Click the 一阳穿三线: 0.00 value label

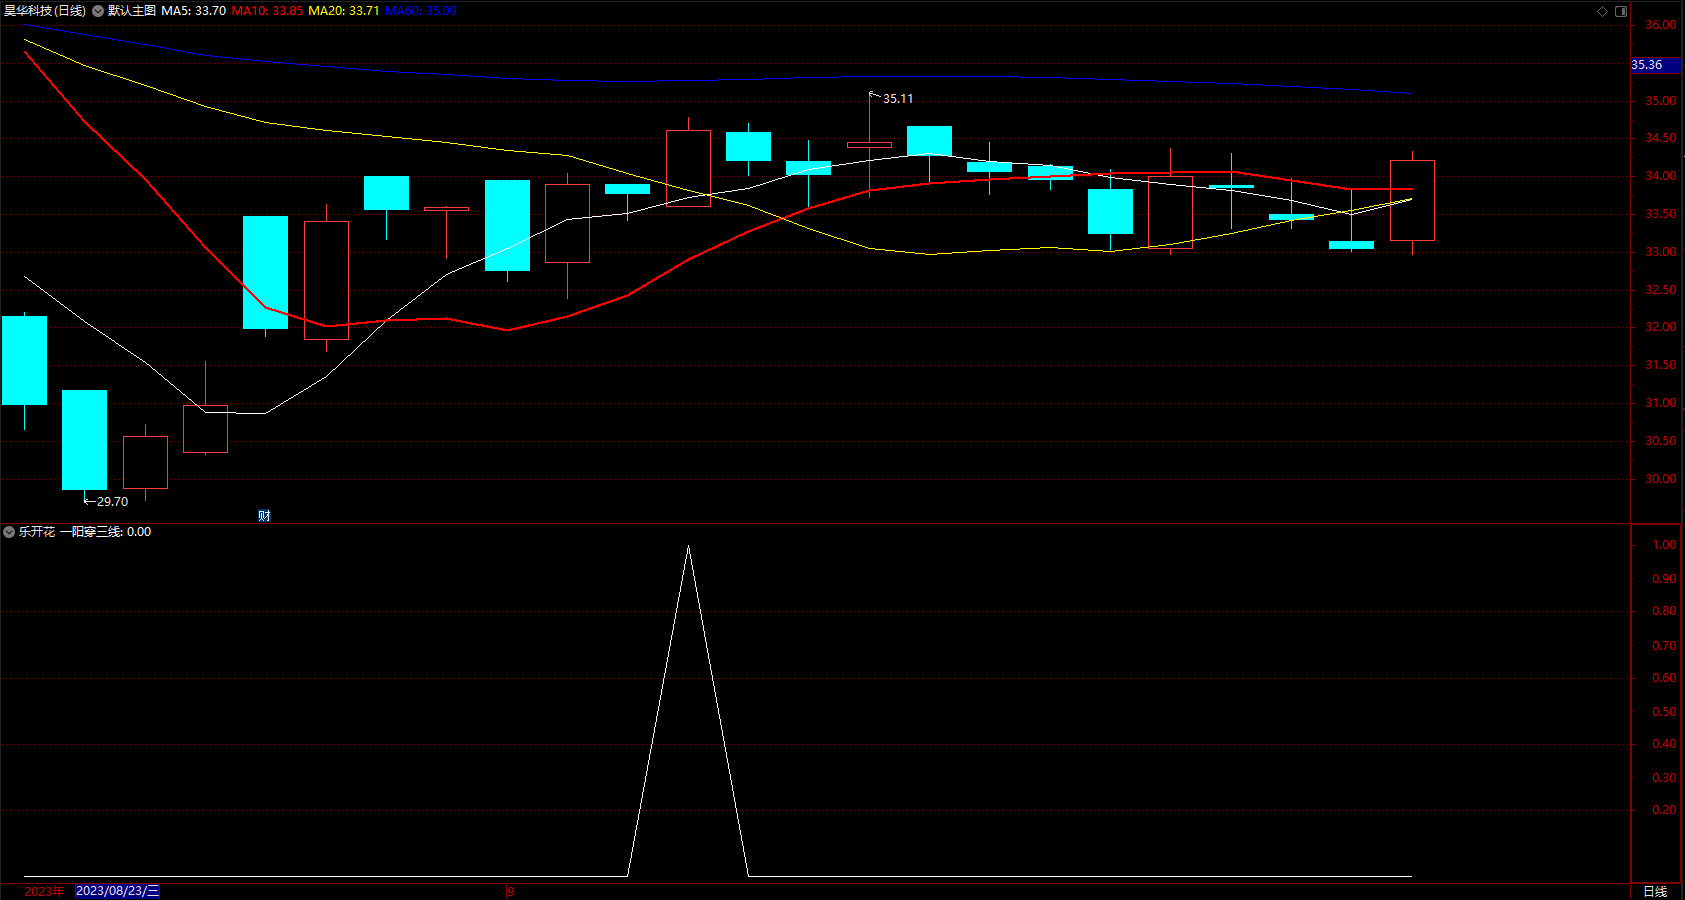click(x=105, y=532)
